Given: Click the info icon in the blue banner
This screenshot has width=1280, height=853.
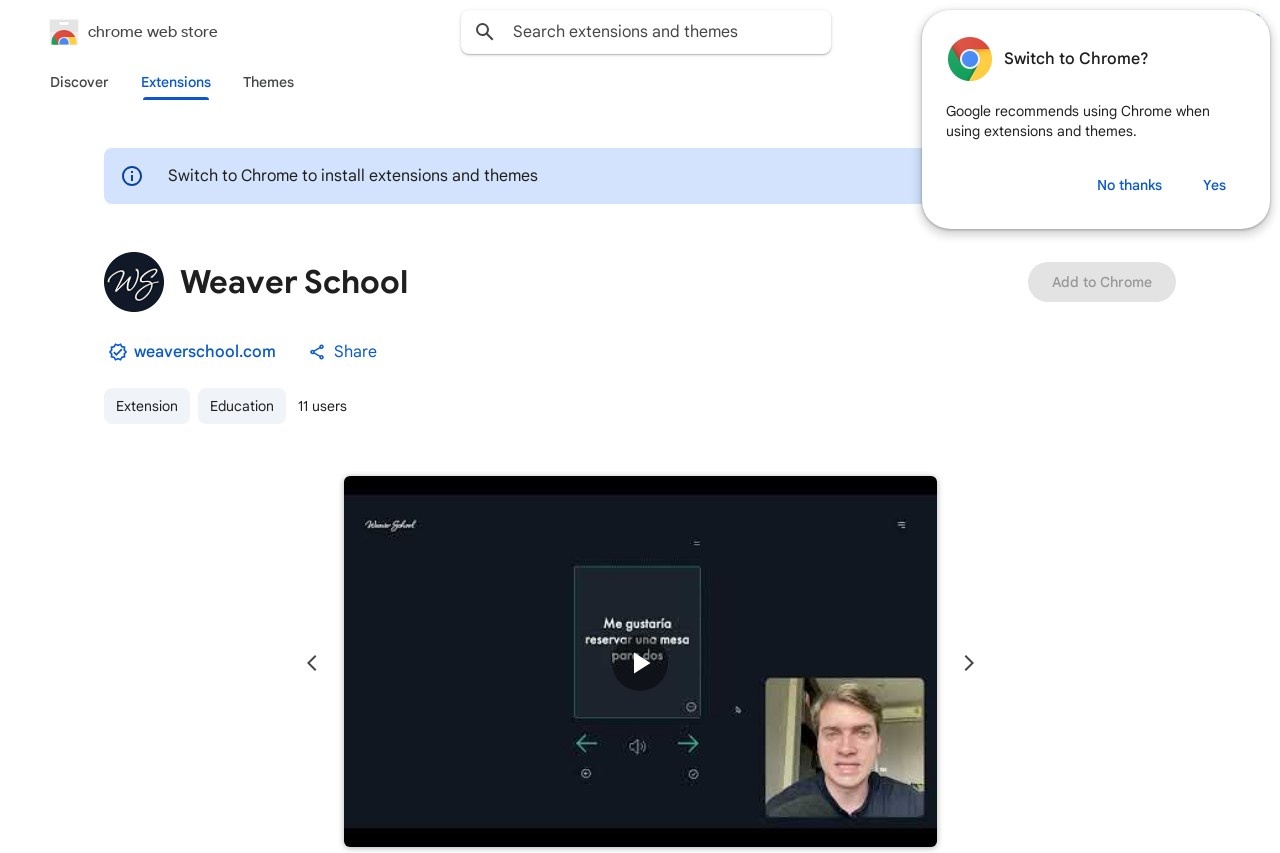Looking at the screenshot, I should point(132,176).
